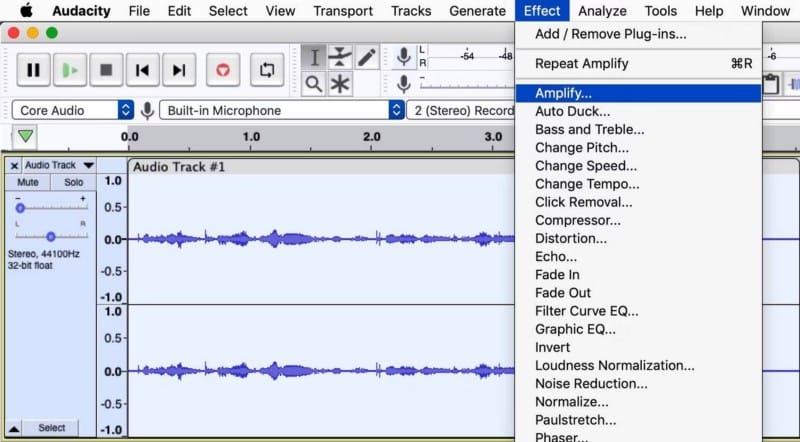Apply the Fade In effect
800x442 pixels.
click(x=638, y=275)
